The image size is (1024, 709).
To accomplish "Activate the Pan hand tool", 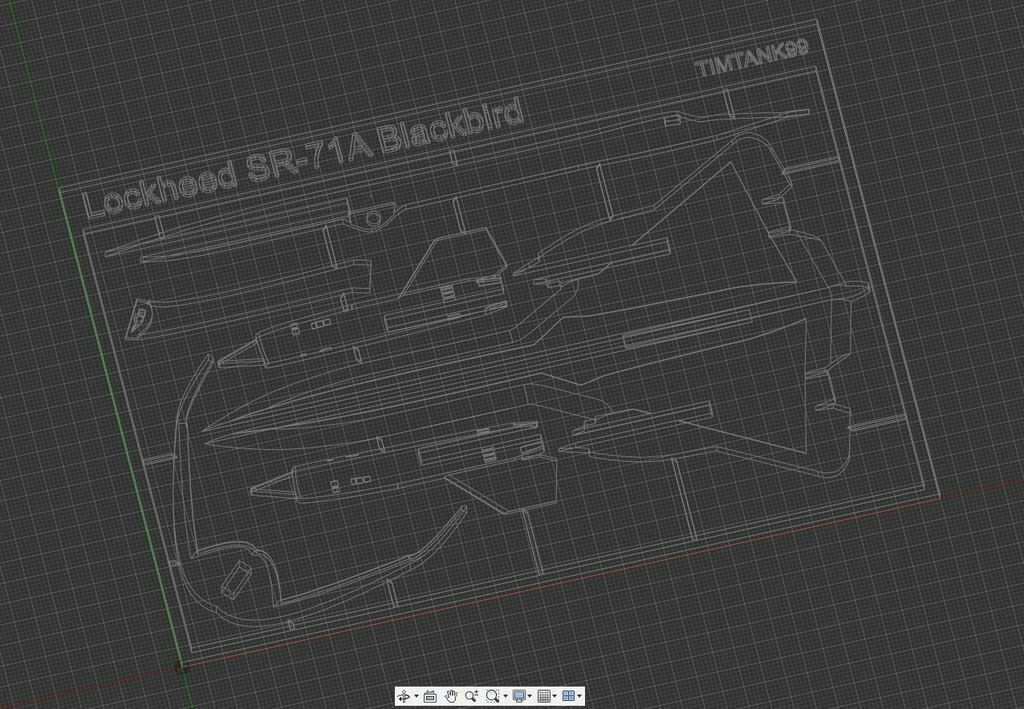I will pyautogui.click(x=451, y=696).
